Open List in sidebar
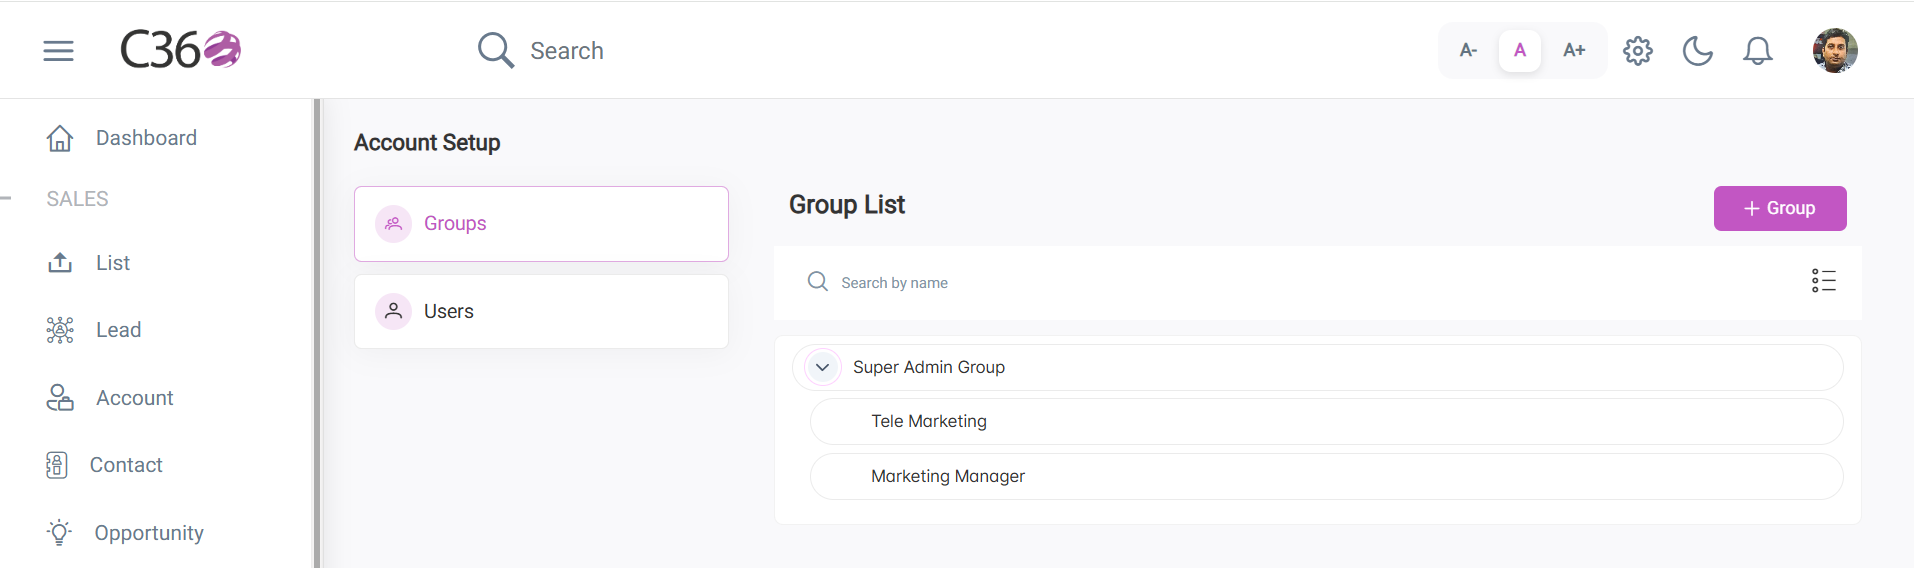This screenshot has height=568, width=1914. [x=113, y=263]
